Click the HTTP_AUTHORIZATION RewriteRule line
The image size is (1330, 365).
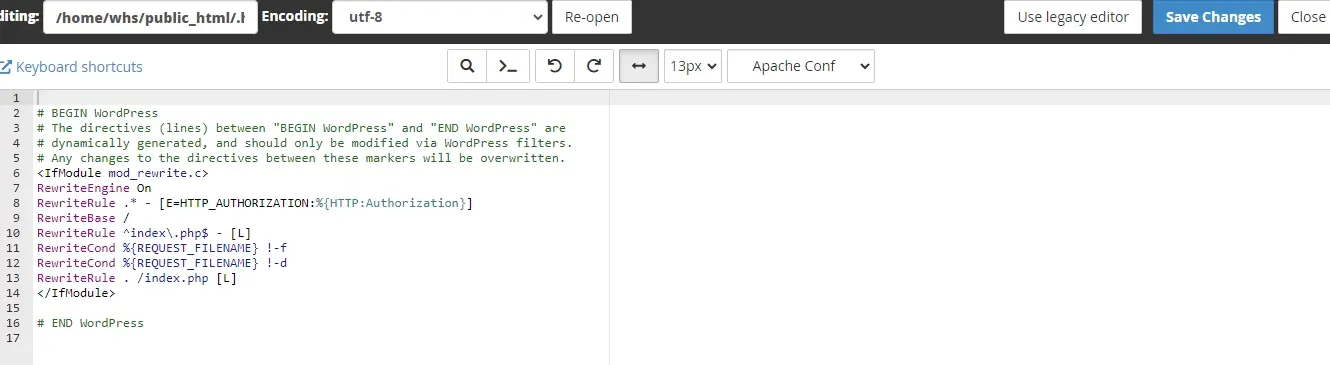coord(255,203)
